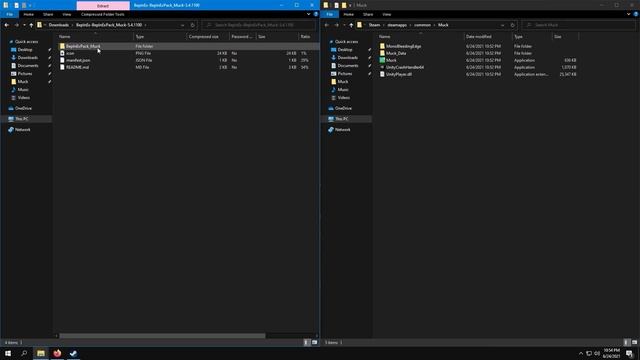640x360 pixels.
Task: Open Share tab in zip window
Action: click(48, 14)
